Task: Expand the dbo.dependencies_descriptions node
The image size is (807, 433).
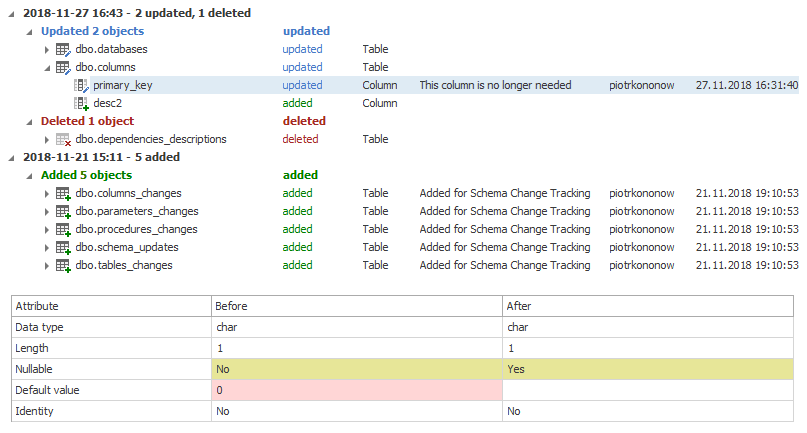Action: [x=47, y=140]
